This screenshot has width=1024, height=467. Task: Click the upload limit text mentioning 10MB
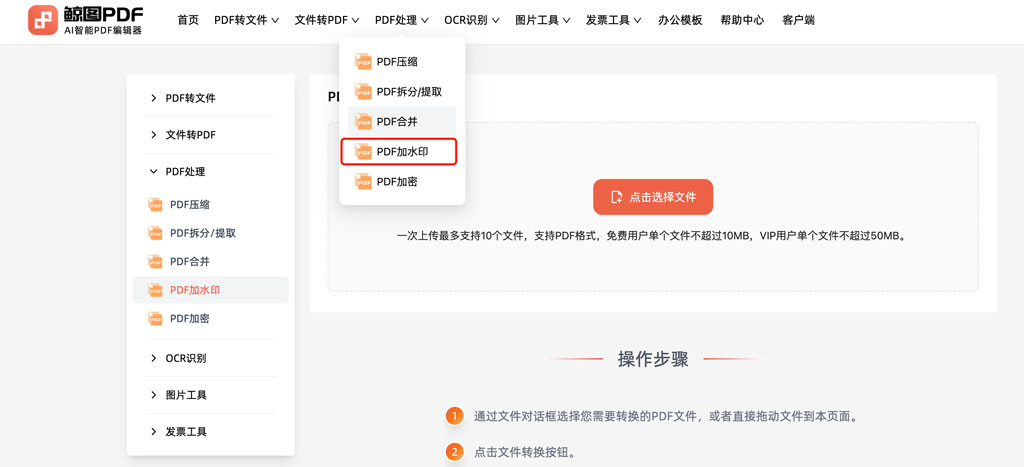(x=652, y=236)
